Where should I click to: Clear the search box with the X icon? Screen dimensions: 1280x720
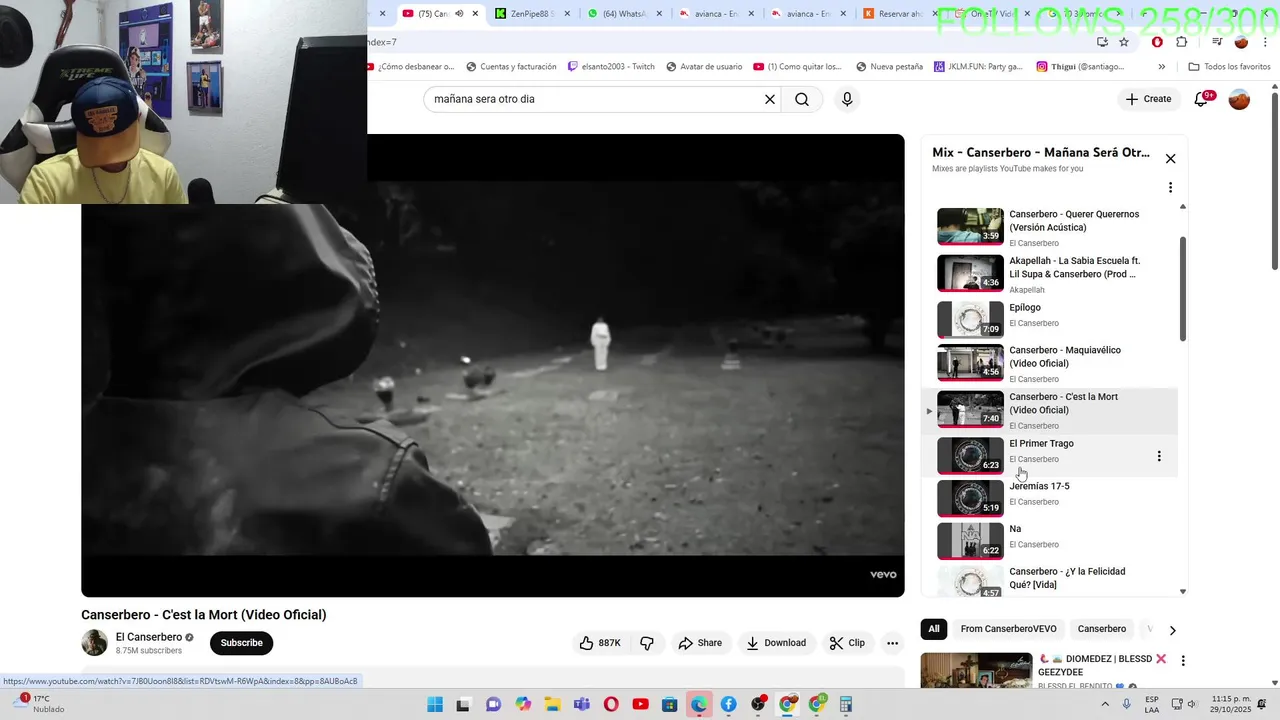pyautogui.click(x=770, y=99)
